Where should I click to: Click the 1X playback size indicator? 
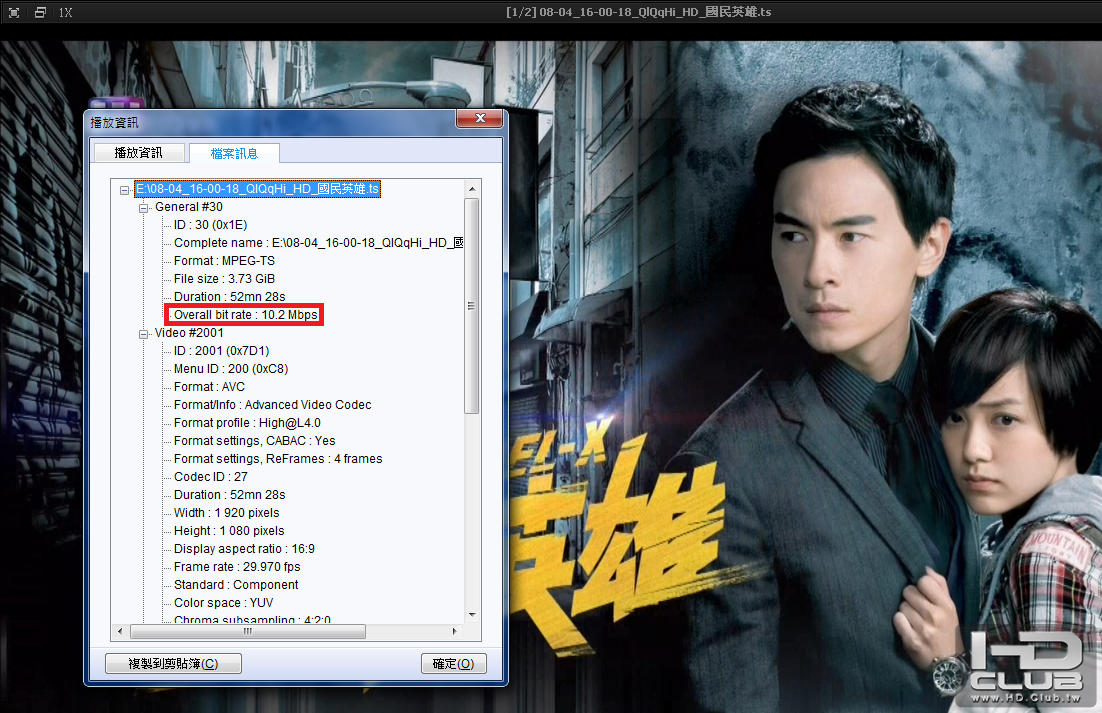(x=65, y=13)
